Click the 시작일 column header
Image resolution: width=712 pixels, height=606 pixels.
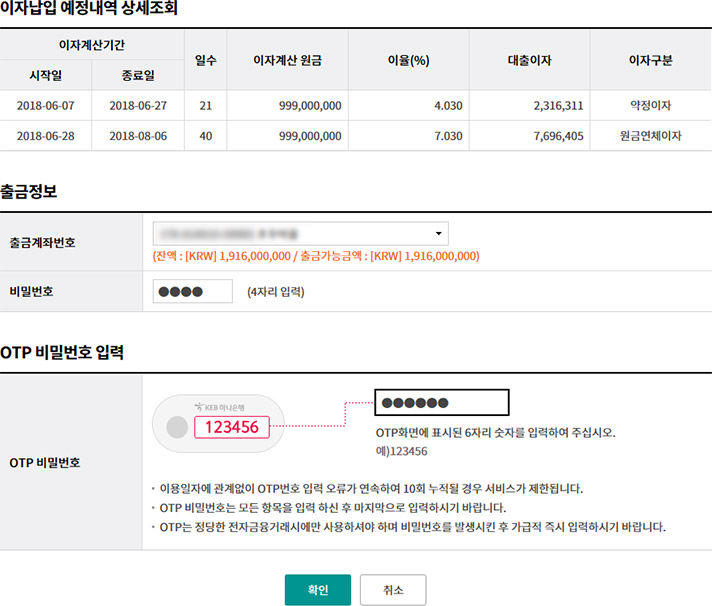point(46,75)
